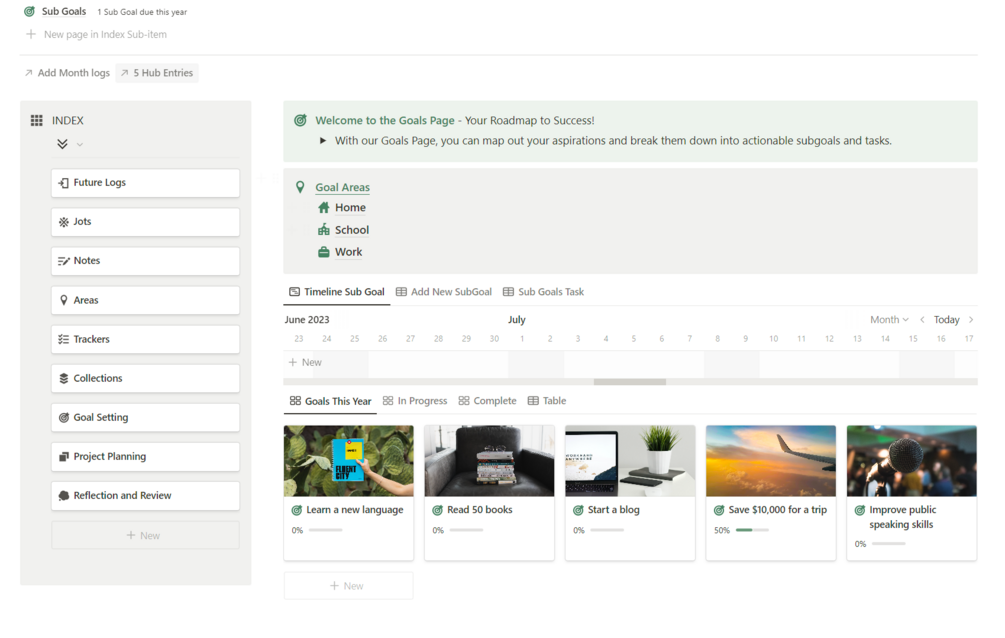
Task: Click the Jots sparkle icon
Action: click(x=63, y=222)
